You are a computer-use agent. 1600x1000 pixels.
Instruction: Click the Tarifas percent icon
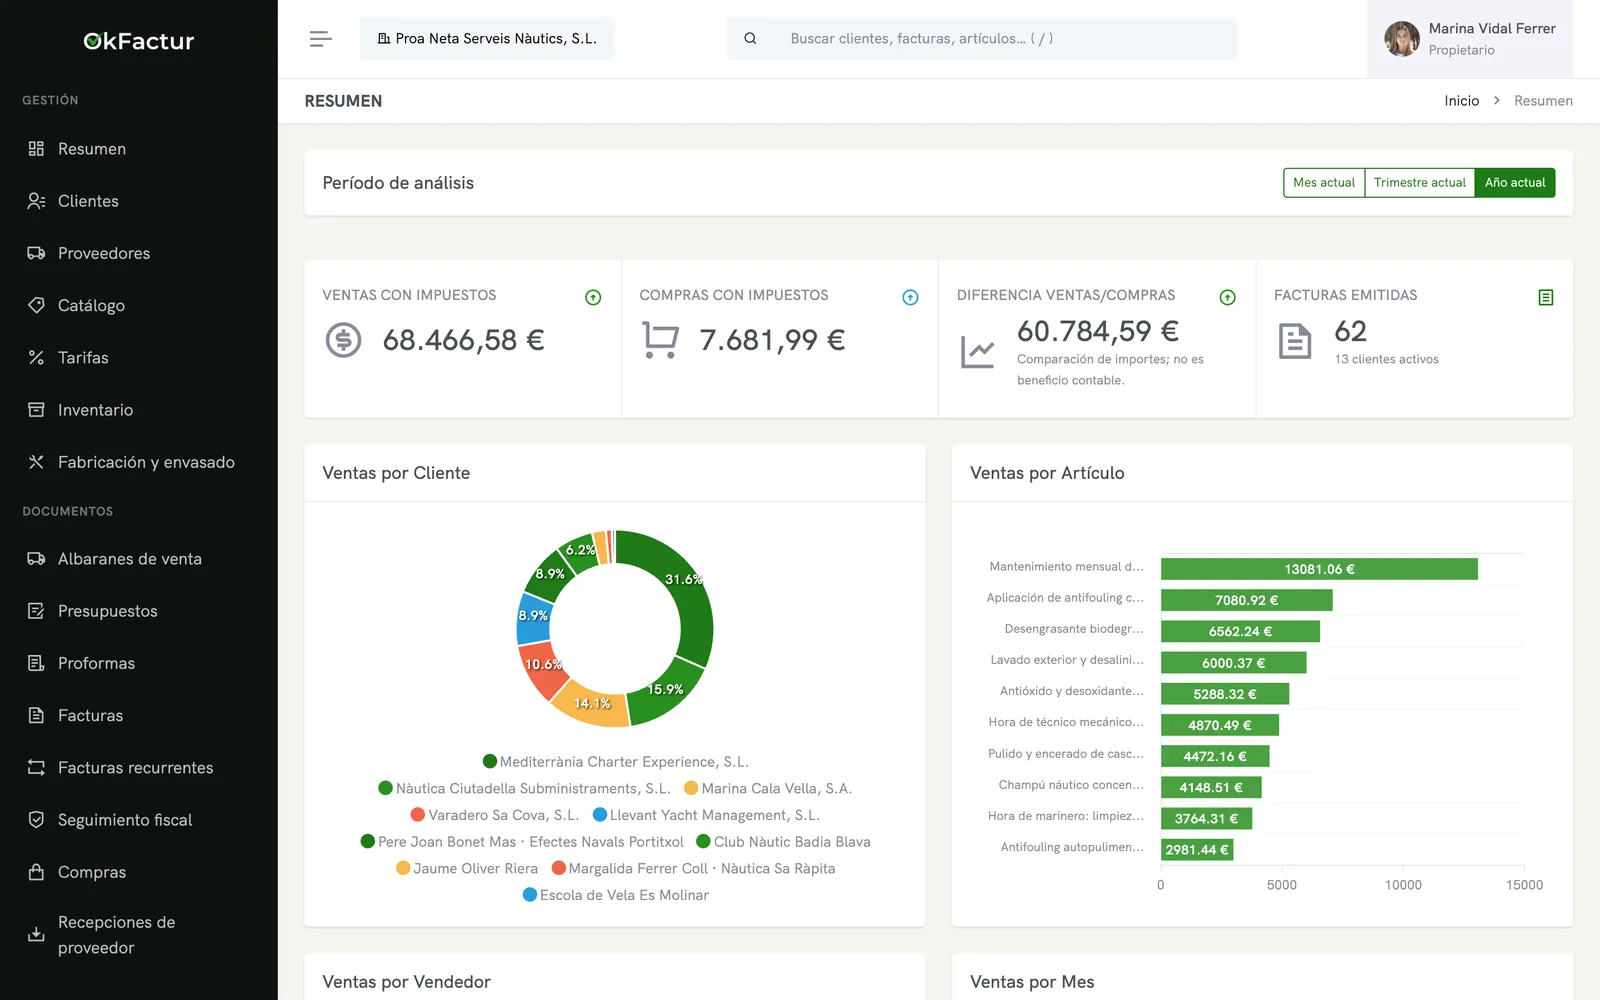(36, 357)
